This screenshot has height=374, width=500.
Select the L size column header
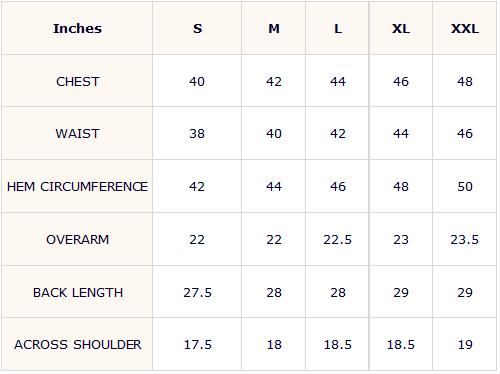(x=338, y=29)
